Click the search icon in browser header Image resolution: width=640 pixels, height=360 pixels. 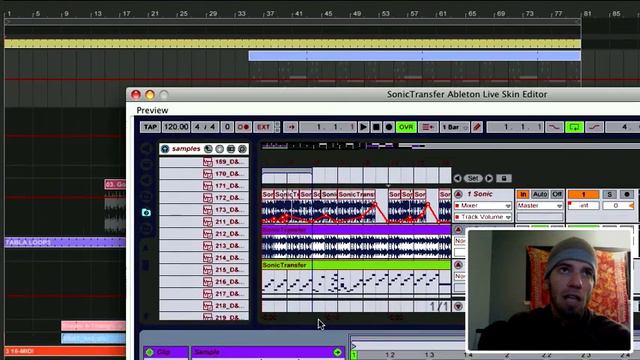click(242, 149)
